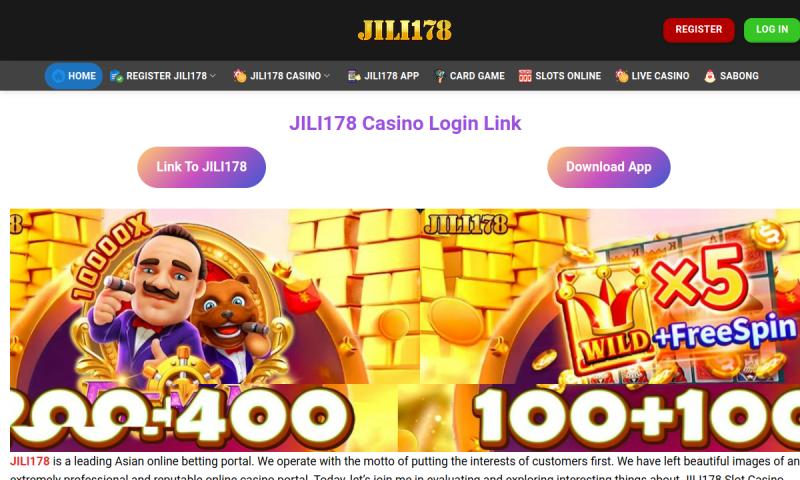This screenshot has height=480, width=800.
Task: Open the Live Casino menu item
Action: [x=652, y=76]
